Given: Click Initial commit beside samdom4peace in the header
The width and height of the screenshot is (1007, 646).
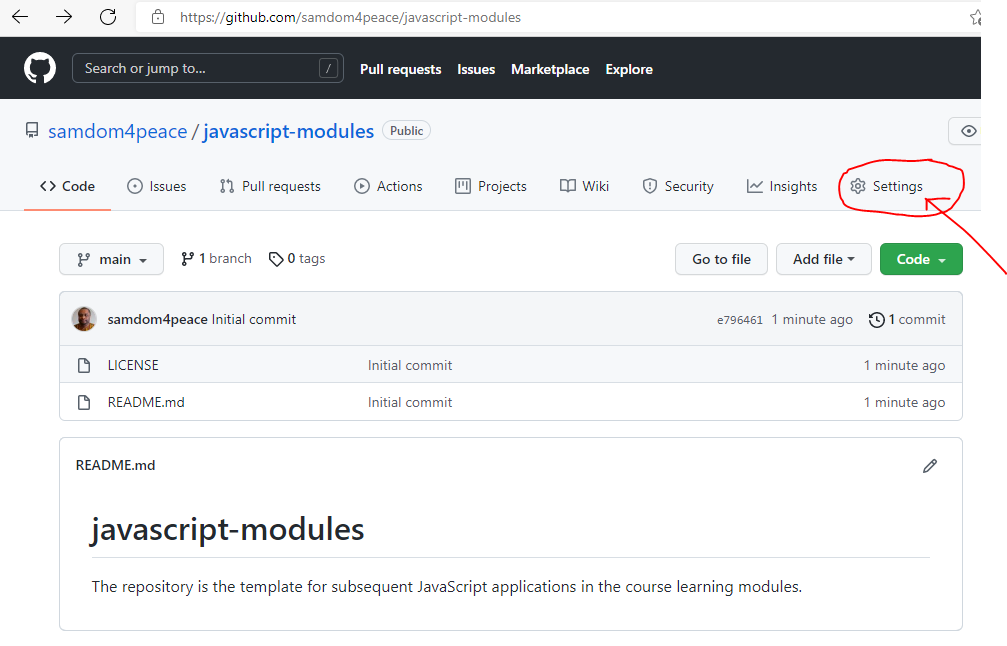Looking at the screenshot, I should click(254, 320).
